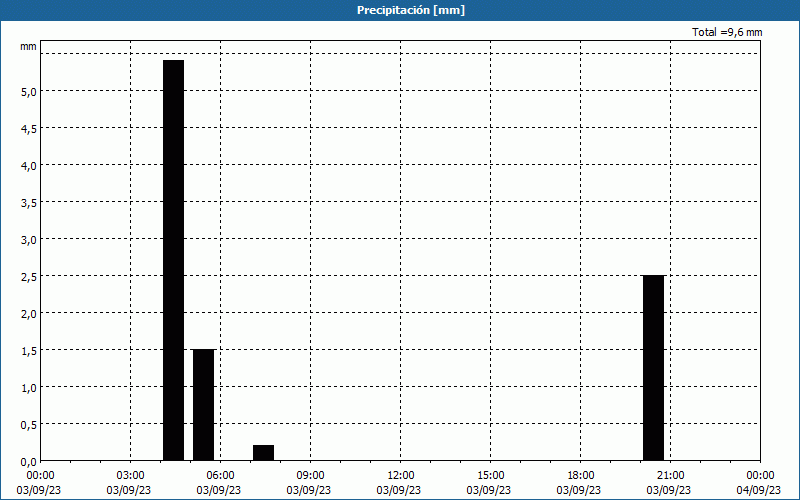Screen dimensions: 800x500
Task: Click the 09:00 time axis label
Action: [311, 476]
